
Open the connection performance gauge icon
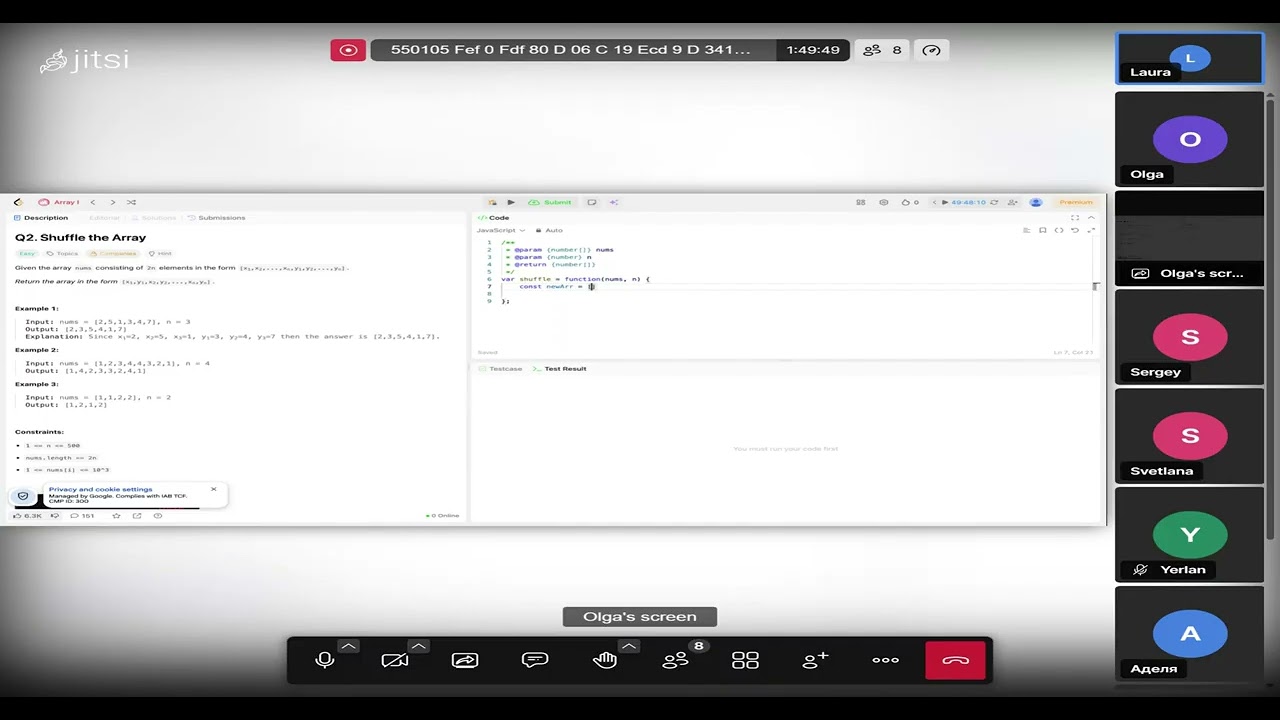click(x=932, y=50)
